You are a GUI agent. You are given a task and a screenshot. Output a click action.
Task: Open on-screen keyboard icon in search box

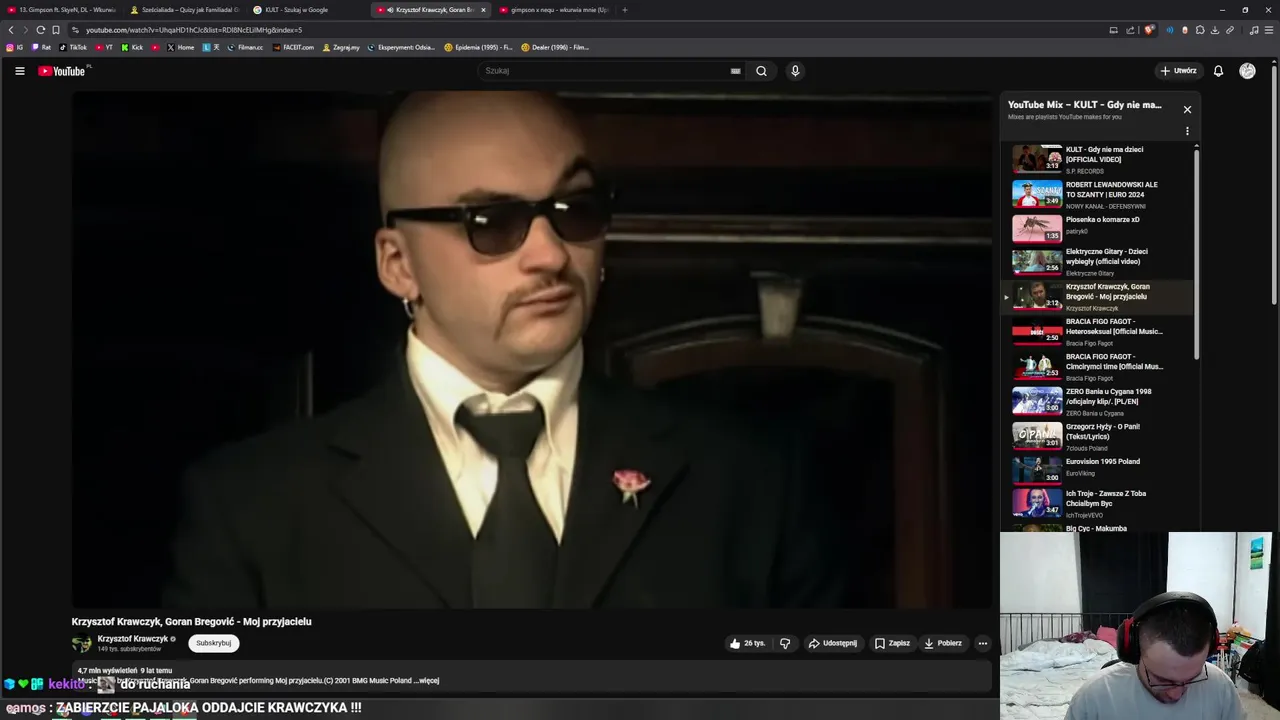click(x=735, y=71)
